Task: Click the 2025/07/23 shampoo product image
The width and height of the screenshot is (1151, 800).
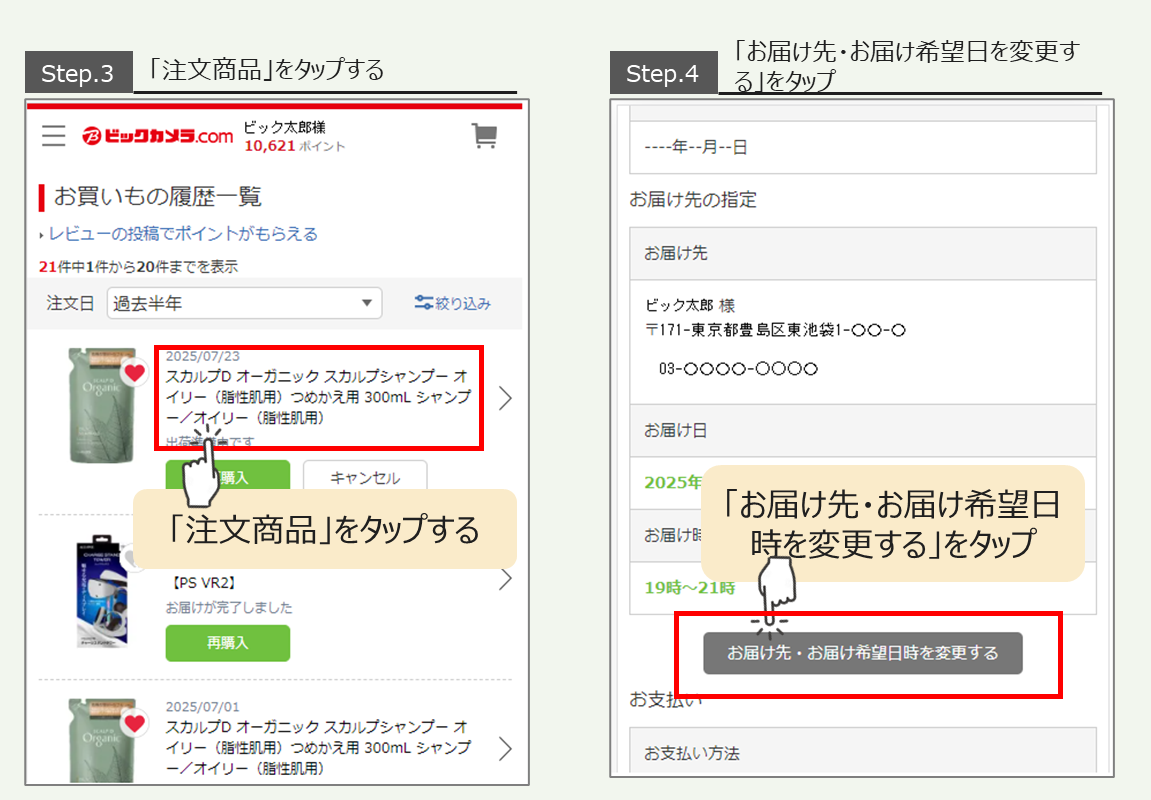Action: pos(102,405)
